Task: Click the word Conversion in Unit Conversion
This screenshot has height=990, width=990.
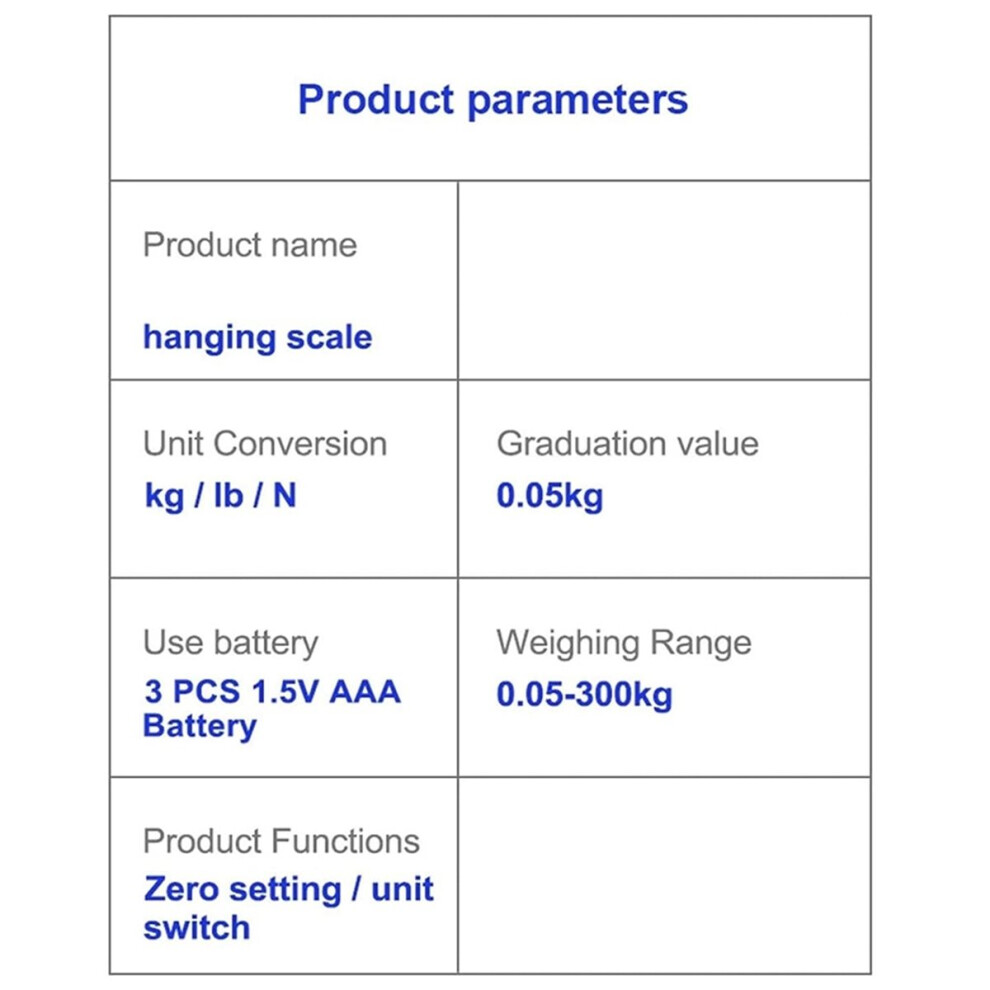Action: pyautogui.click(x=300, y=443)
